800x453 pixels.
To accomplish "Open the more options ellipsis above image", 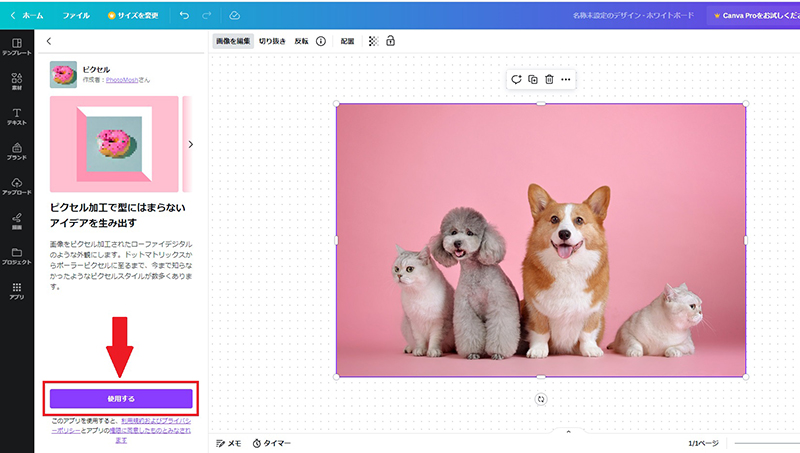I will tap(566, 80).
